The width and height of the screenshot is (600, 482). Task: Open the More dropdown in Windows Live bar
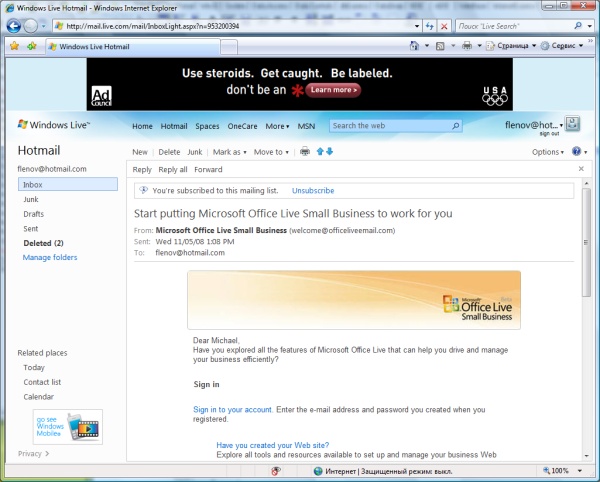(277, 126)
